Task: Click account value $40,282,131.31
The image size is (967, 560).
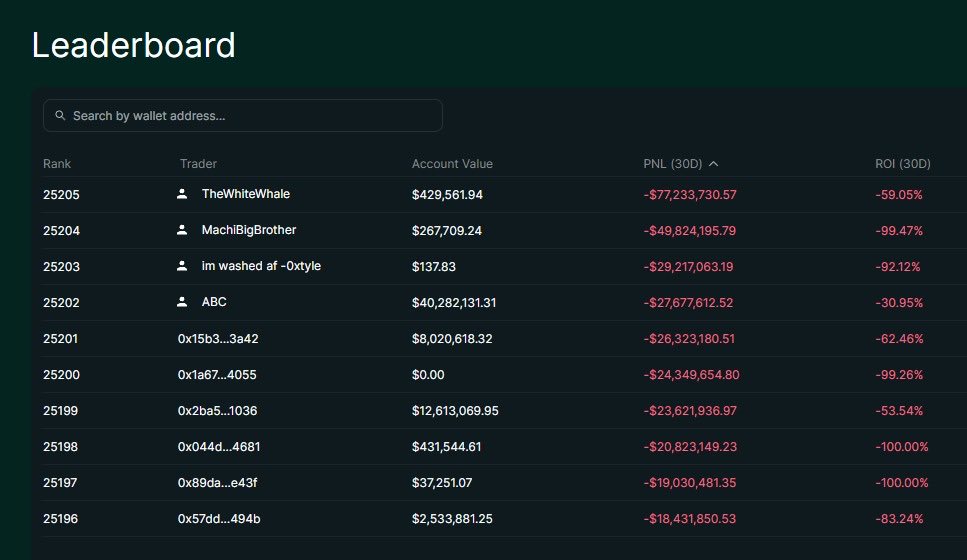Action: pyautogui.click(x=454, y=302)
